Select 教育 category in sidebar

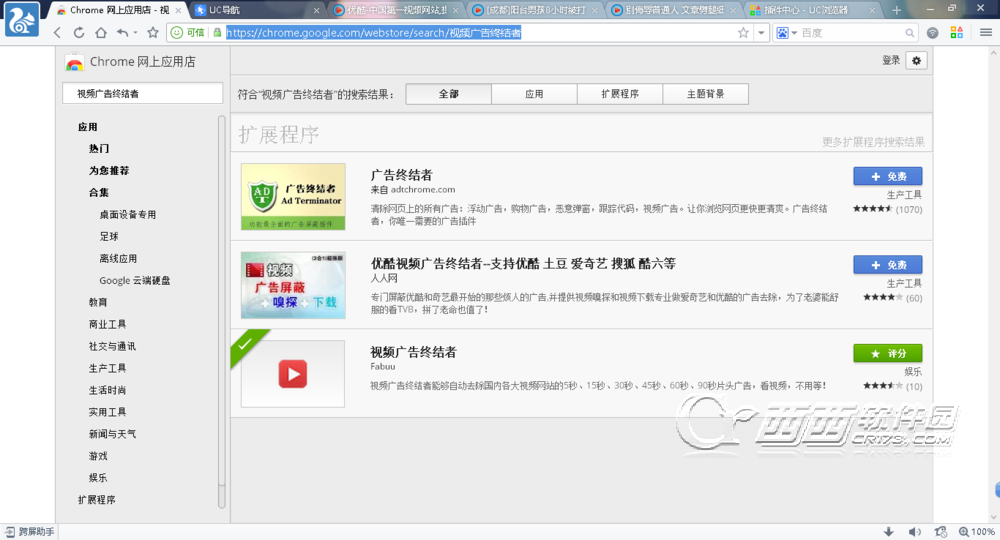point(98,302)
